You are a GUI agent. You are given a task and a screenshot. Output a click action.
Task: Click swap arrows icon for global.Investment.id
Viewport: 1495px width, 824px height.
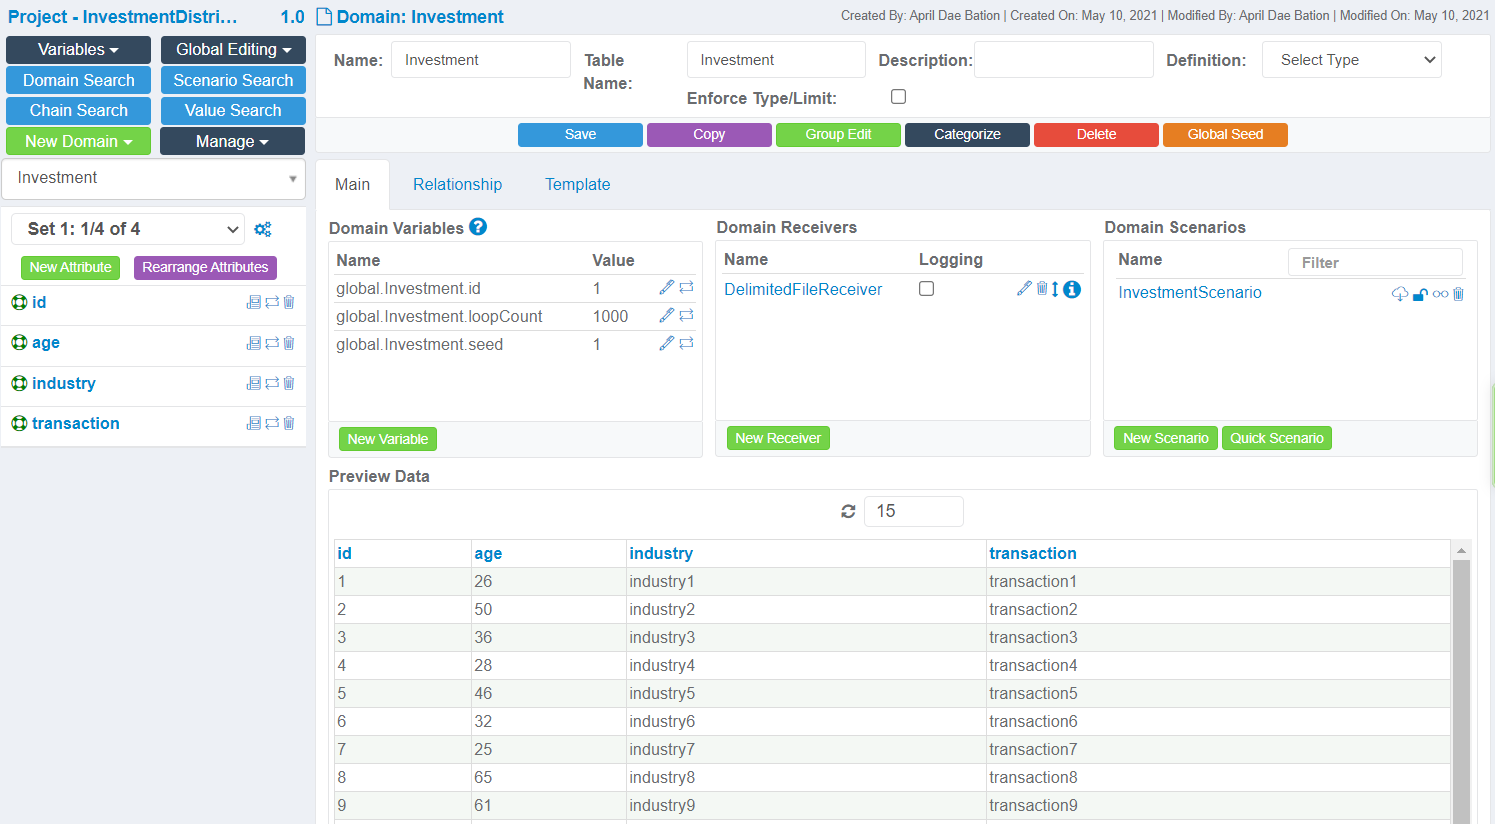687,287
